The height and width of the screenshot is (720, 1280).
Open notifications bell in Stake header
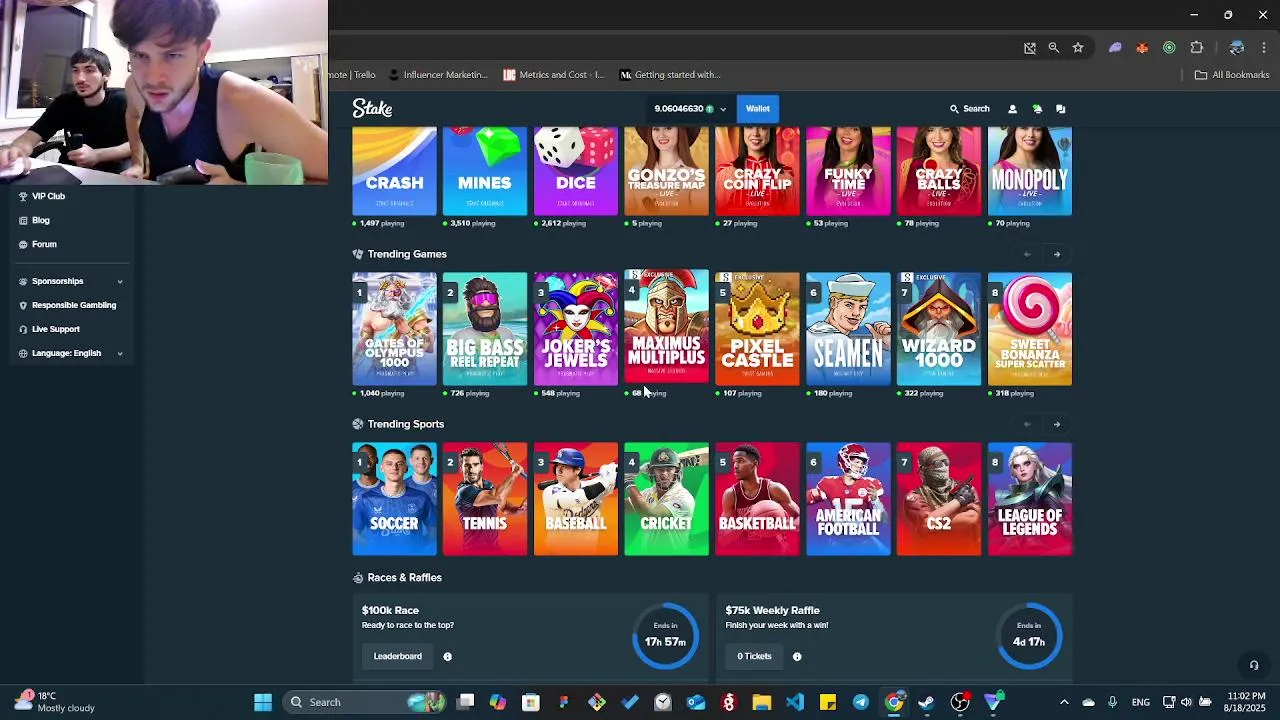[x=1037, y=109]
